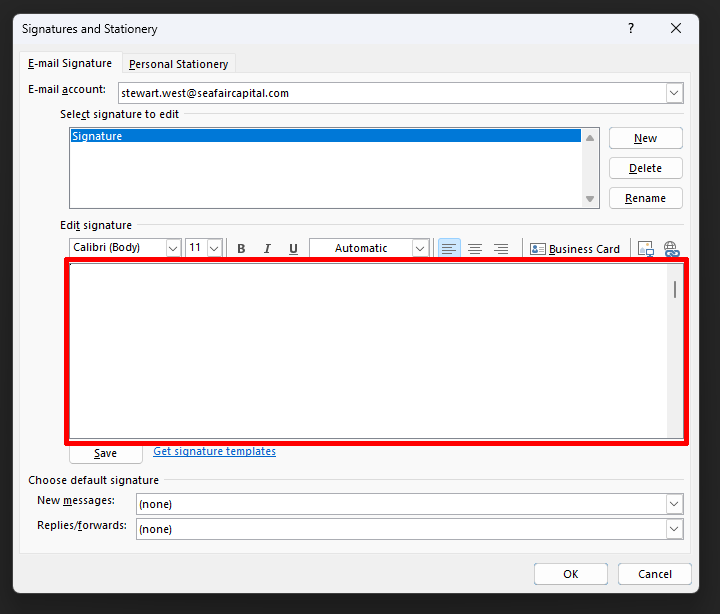Open the Replies/forwards signature dropdown
Image resolution: width=720 pixels, height=614 pixels.
pos(674,529)
